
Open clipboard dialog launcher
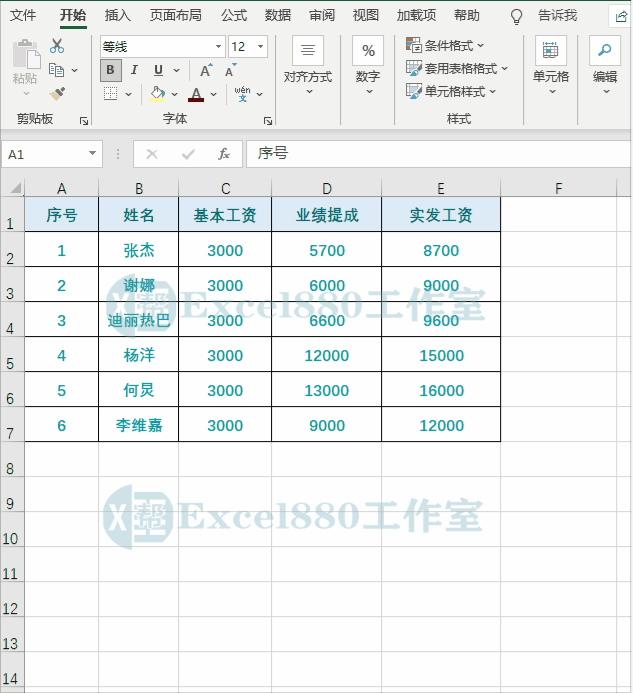pyautogui.click(x=84, y=121)
